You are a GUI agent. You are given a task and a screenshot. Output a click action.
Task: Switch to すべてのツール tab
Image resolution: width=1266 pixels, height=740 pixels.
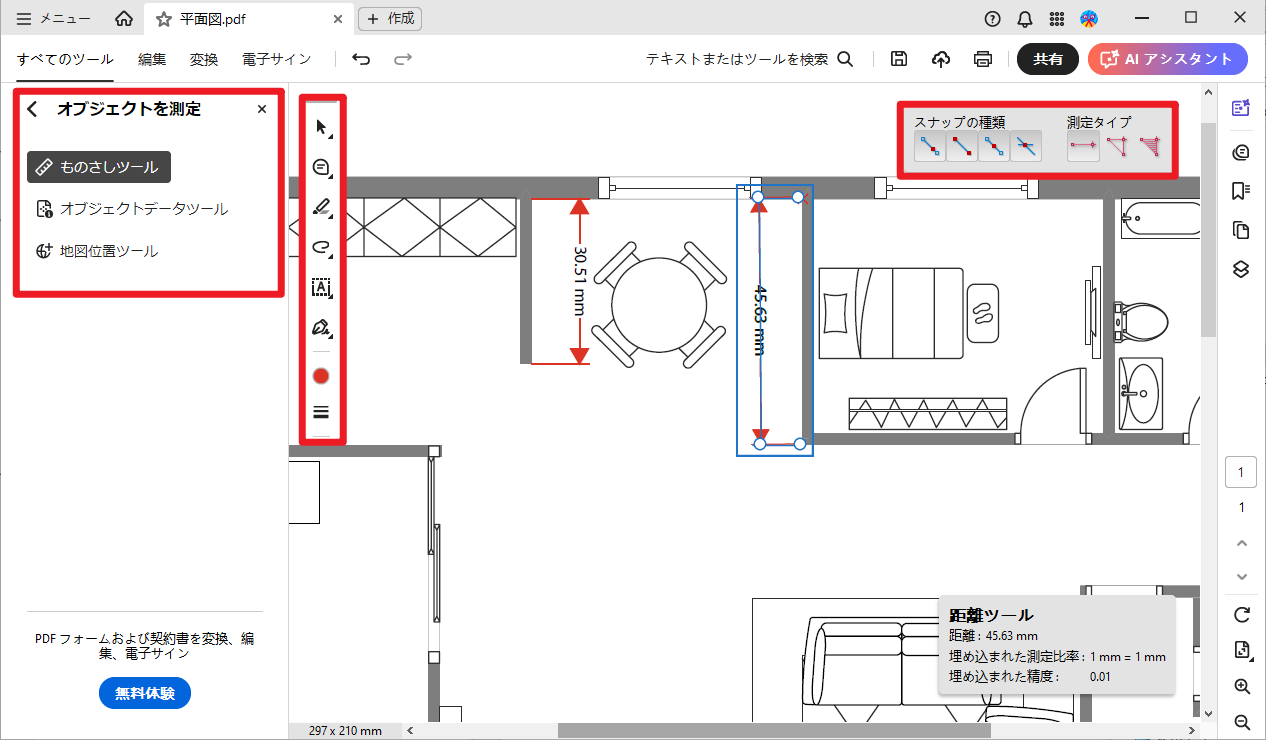65,59
